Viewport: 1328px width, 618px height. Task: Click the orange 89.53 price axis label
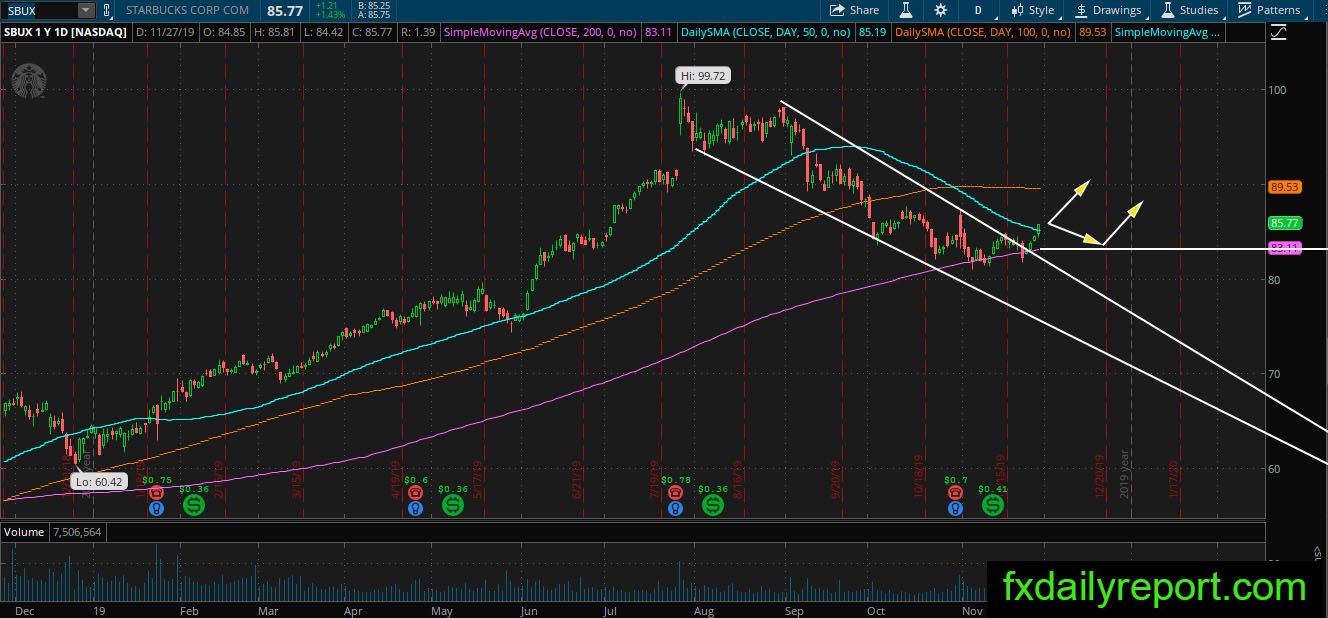coord(1283,187)
